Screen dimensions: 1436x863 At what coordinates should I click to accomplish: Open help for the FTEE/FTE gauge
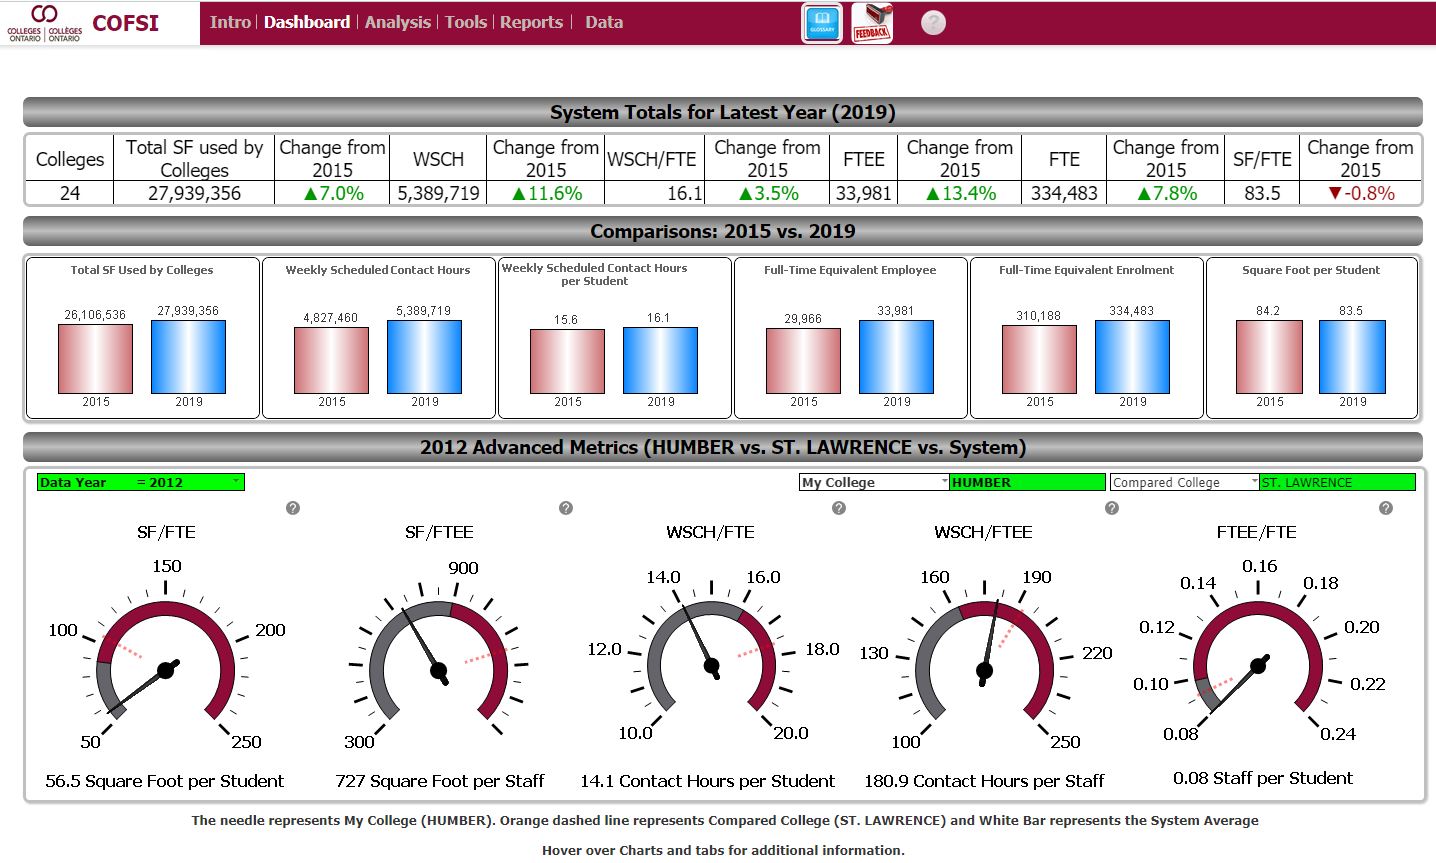click(x=1385, y=508)
